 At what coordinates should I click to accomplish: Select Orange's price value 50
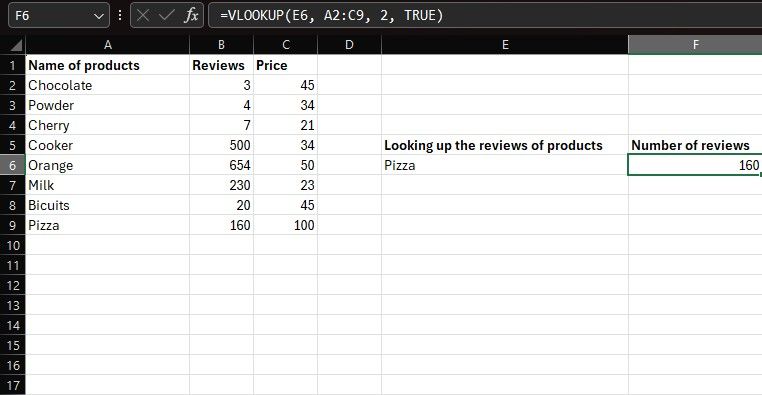286,165
